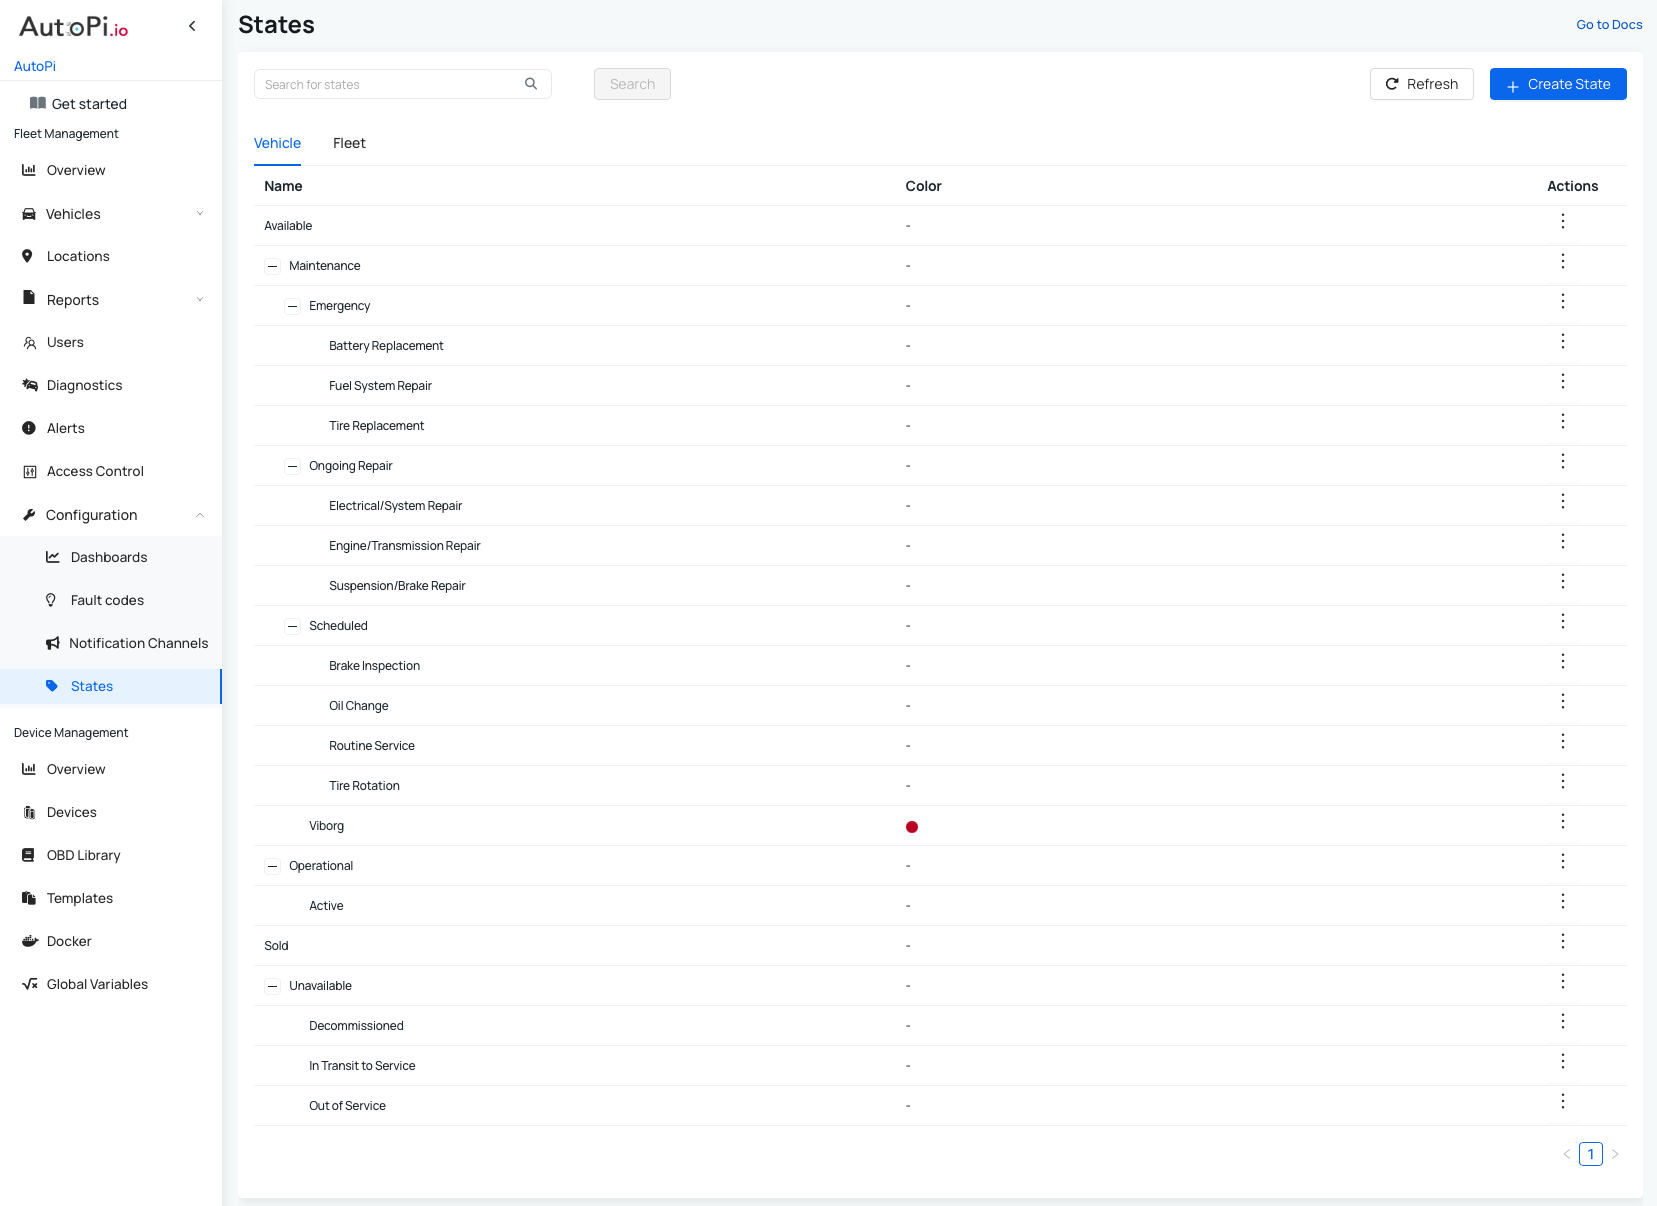The image size is (1657, 1206).
Task: Open actions menu for Brake Inspection row
Action: pyautogui.click(x=1563, y=661)
